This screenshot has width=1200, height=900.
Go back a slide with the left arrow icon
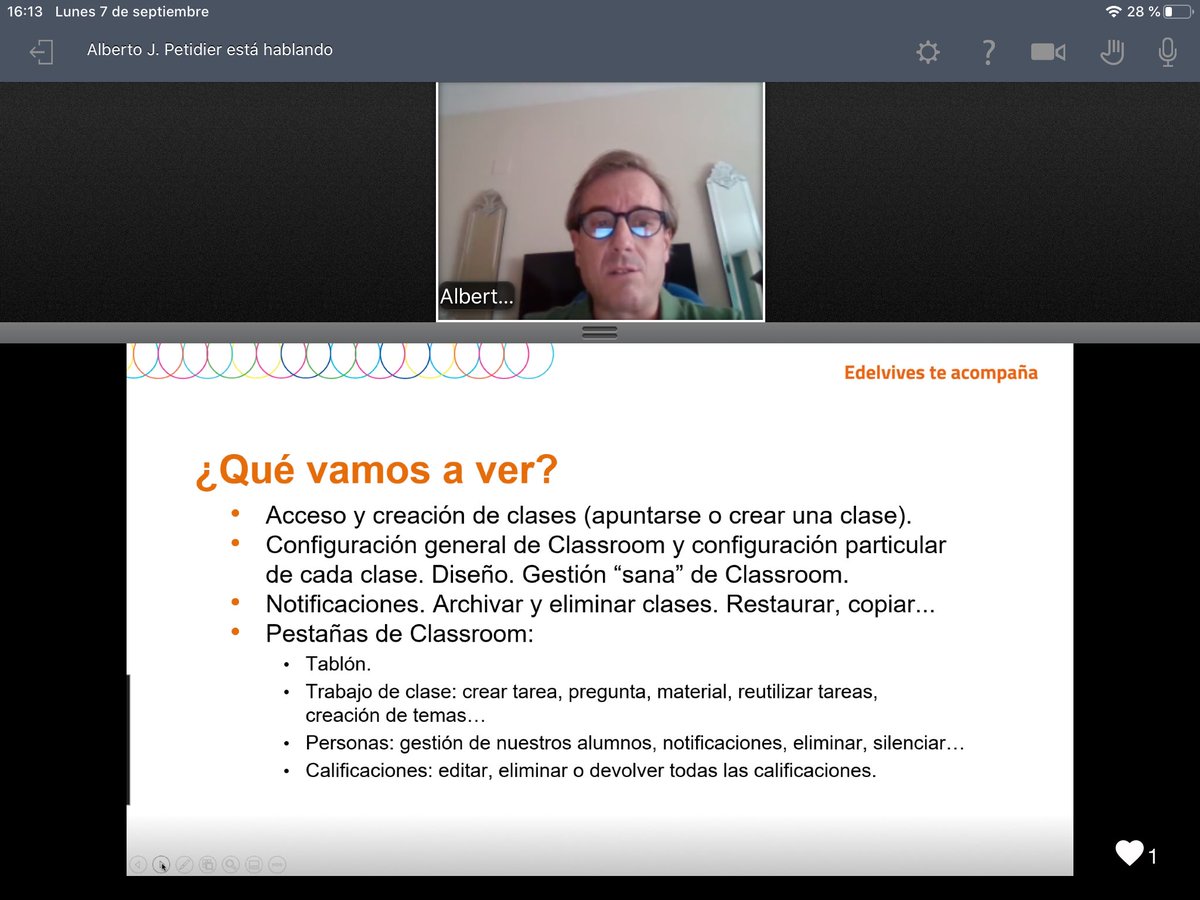[138, 865]
